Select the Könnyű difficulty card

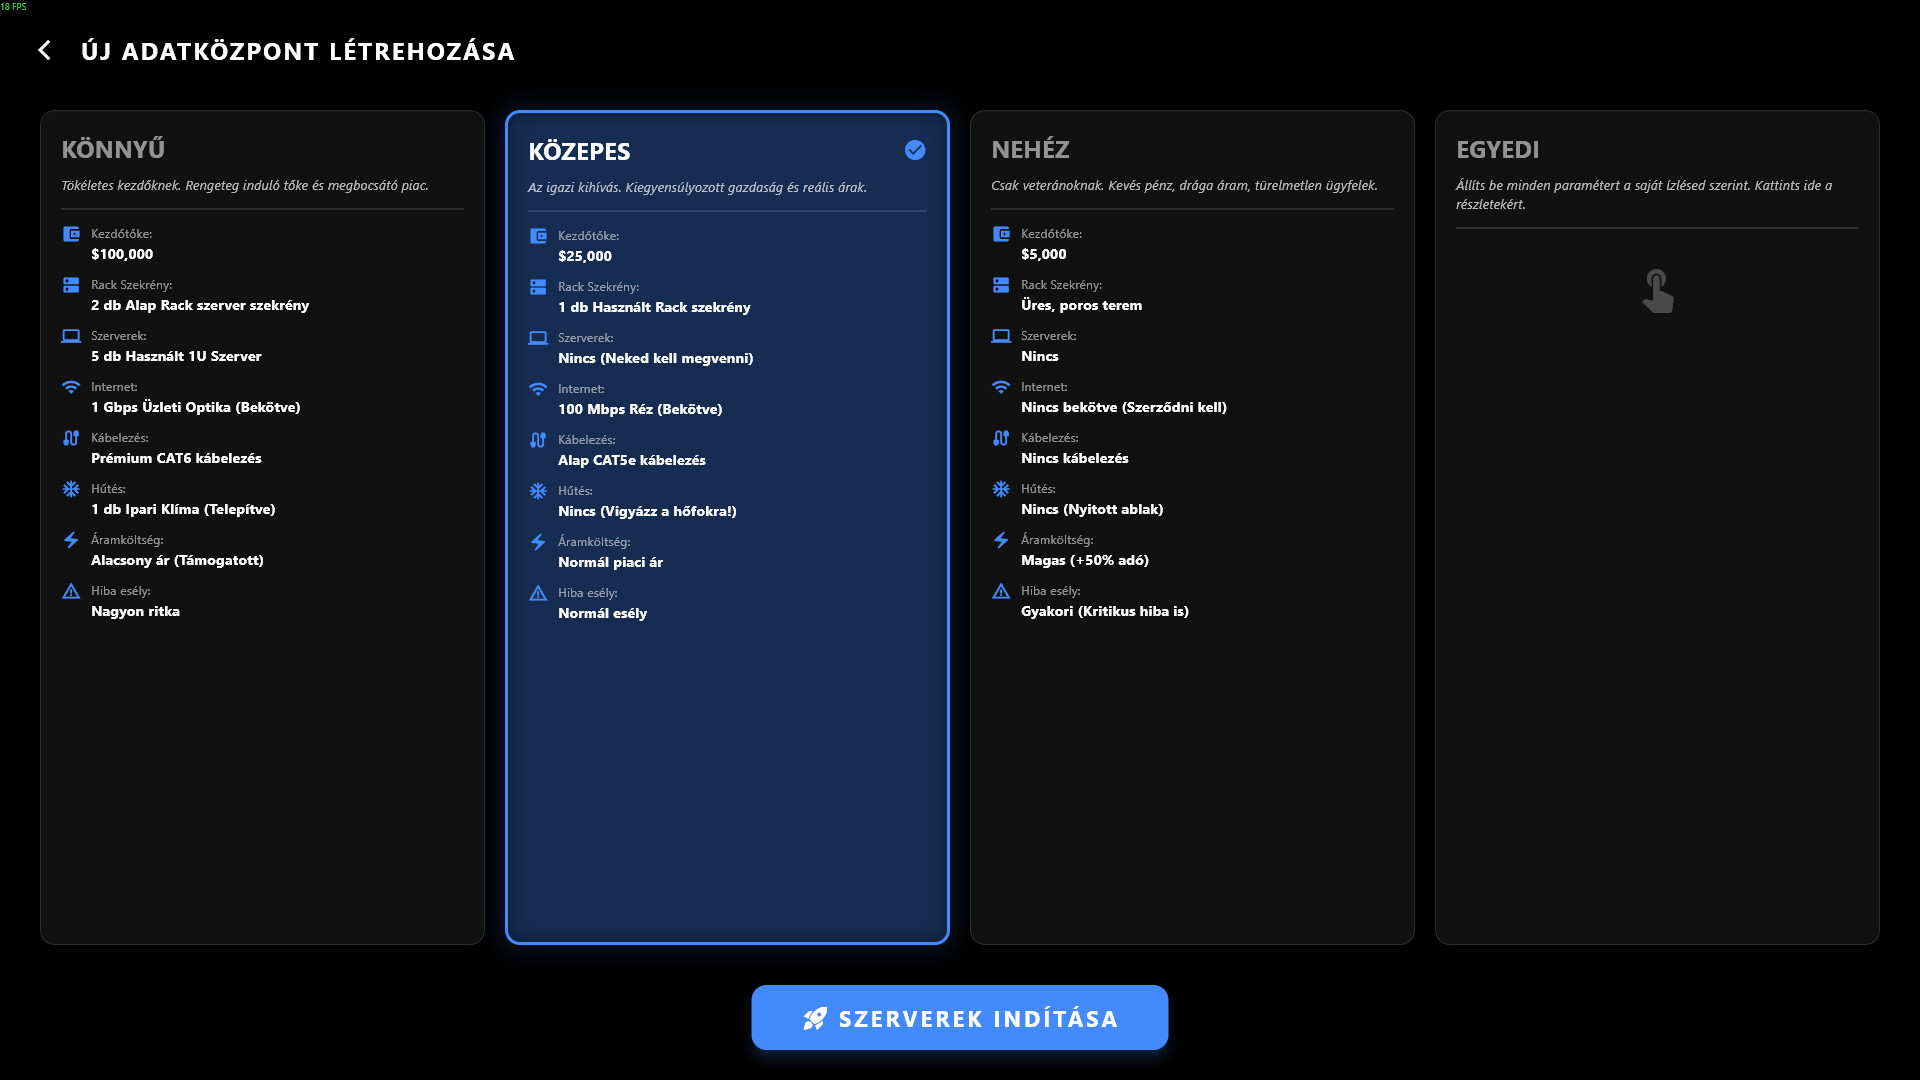pos(262,527)
